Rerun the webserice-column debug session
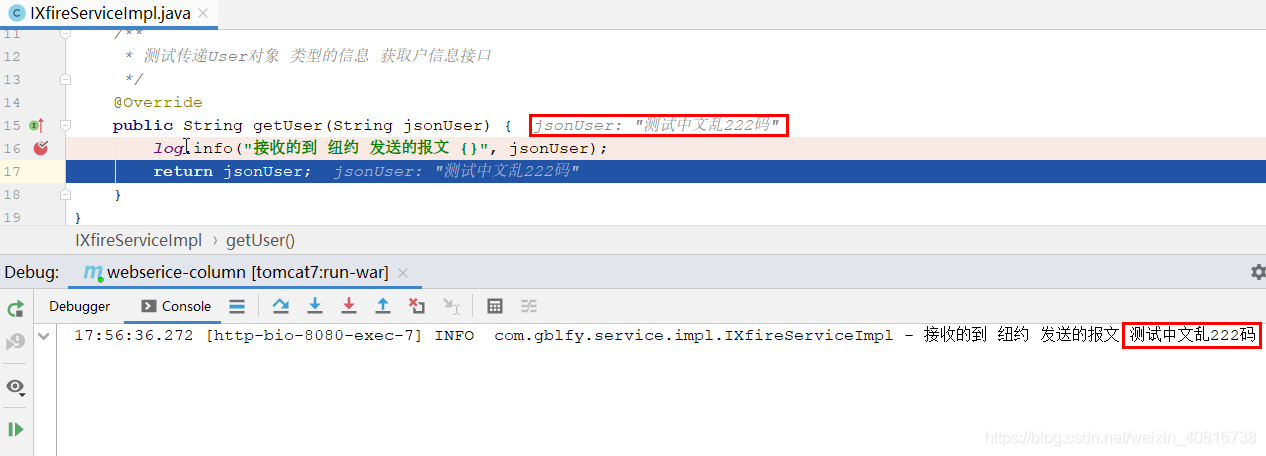Viewport: 1266px width, 456px height. pos(15,309)
